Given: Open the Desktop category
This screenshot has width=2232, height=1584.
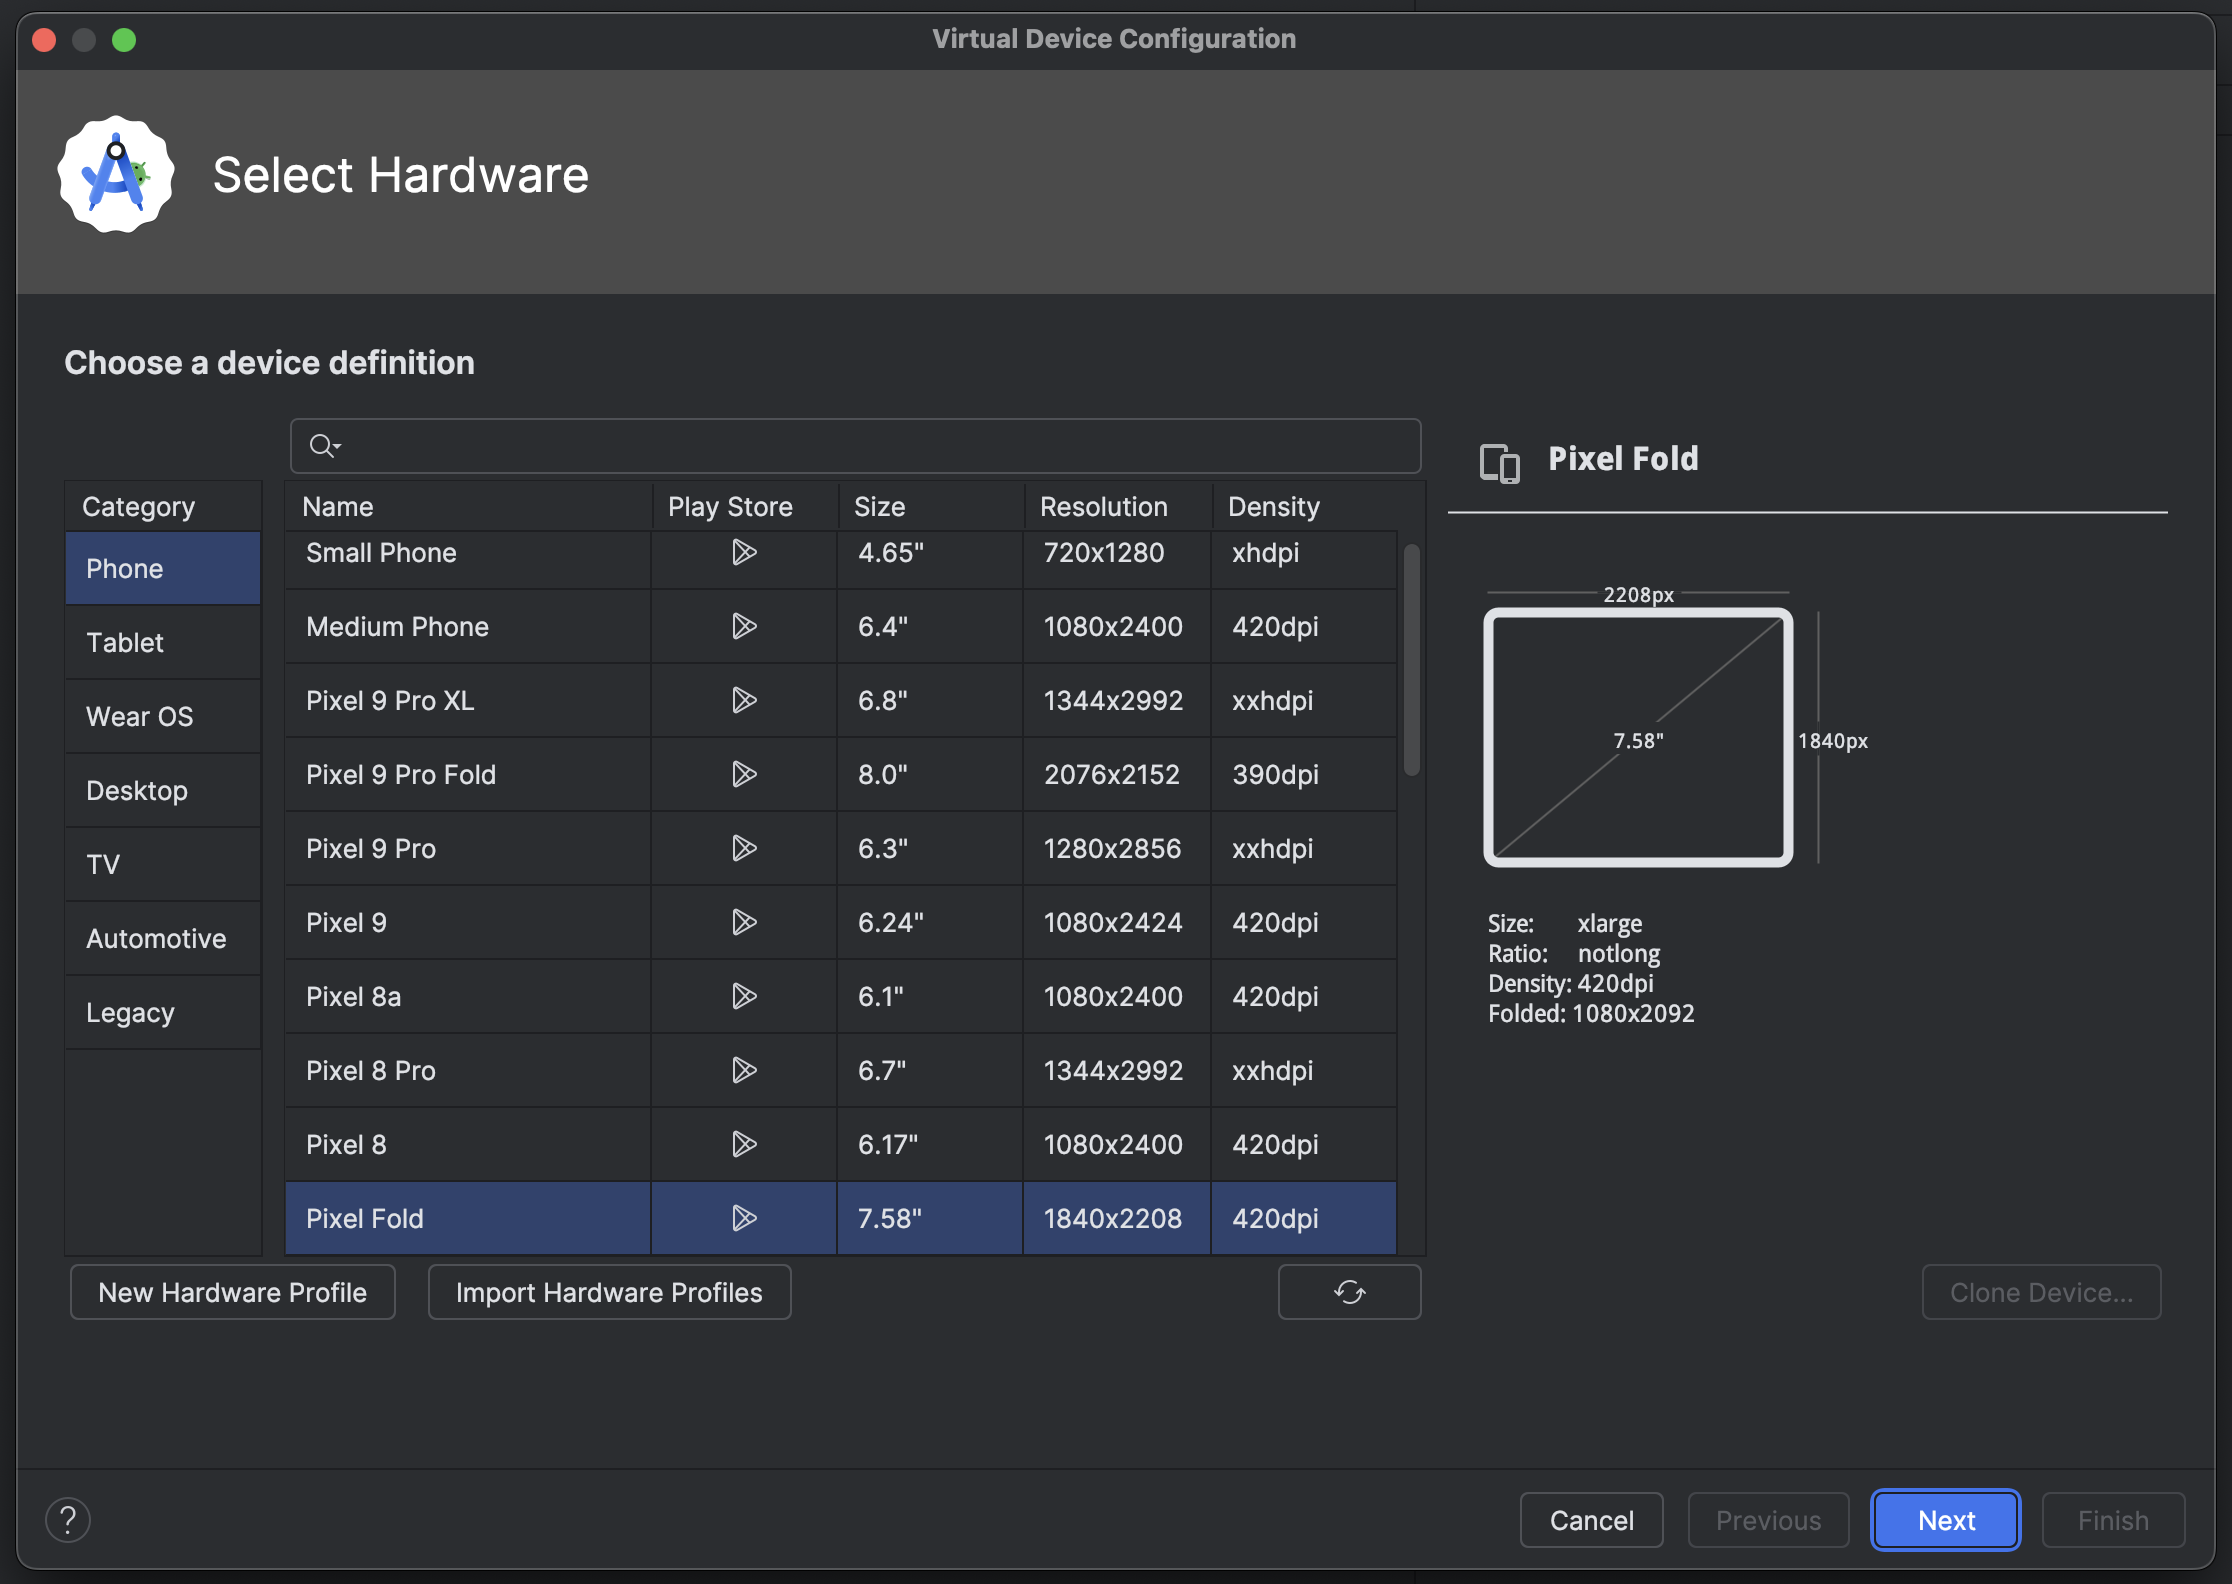Looking at the screenshot, I should (x=163, y=790).
